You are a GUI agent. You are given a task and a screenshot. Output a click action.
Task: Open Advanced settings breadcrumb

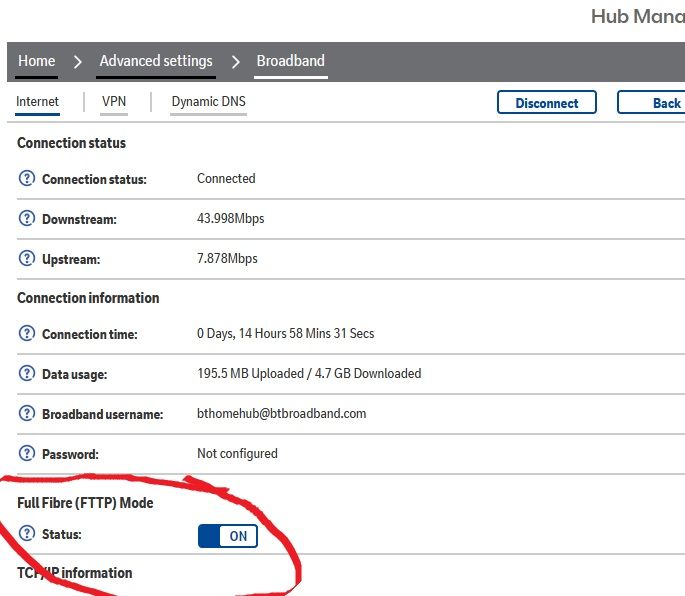(x=156, y=61)
